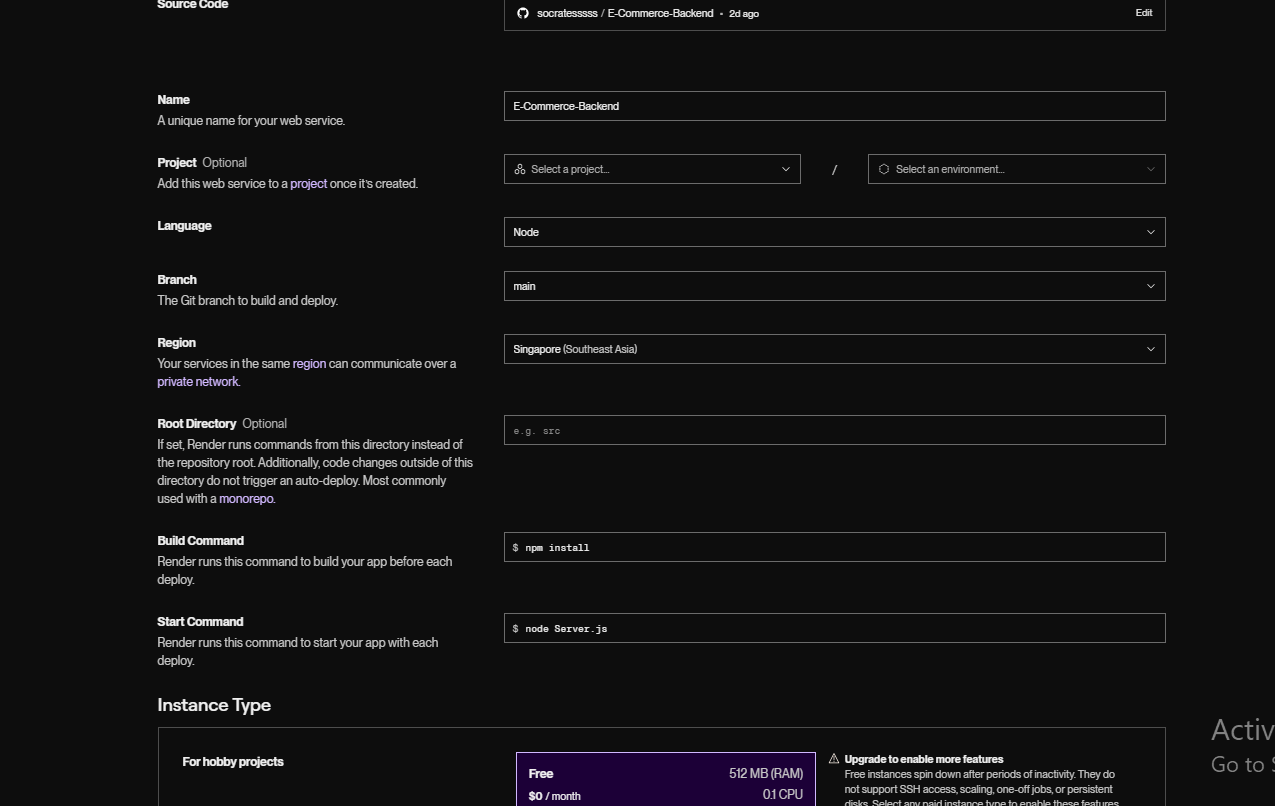
Task: Change the Singapore region selection
Action: point(834,349)
